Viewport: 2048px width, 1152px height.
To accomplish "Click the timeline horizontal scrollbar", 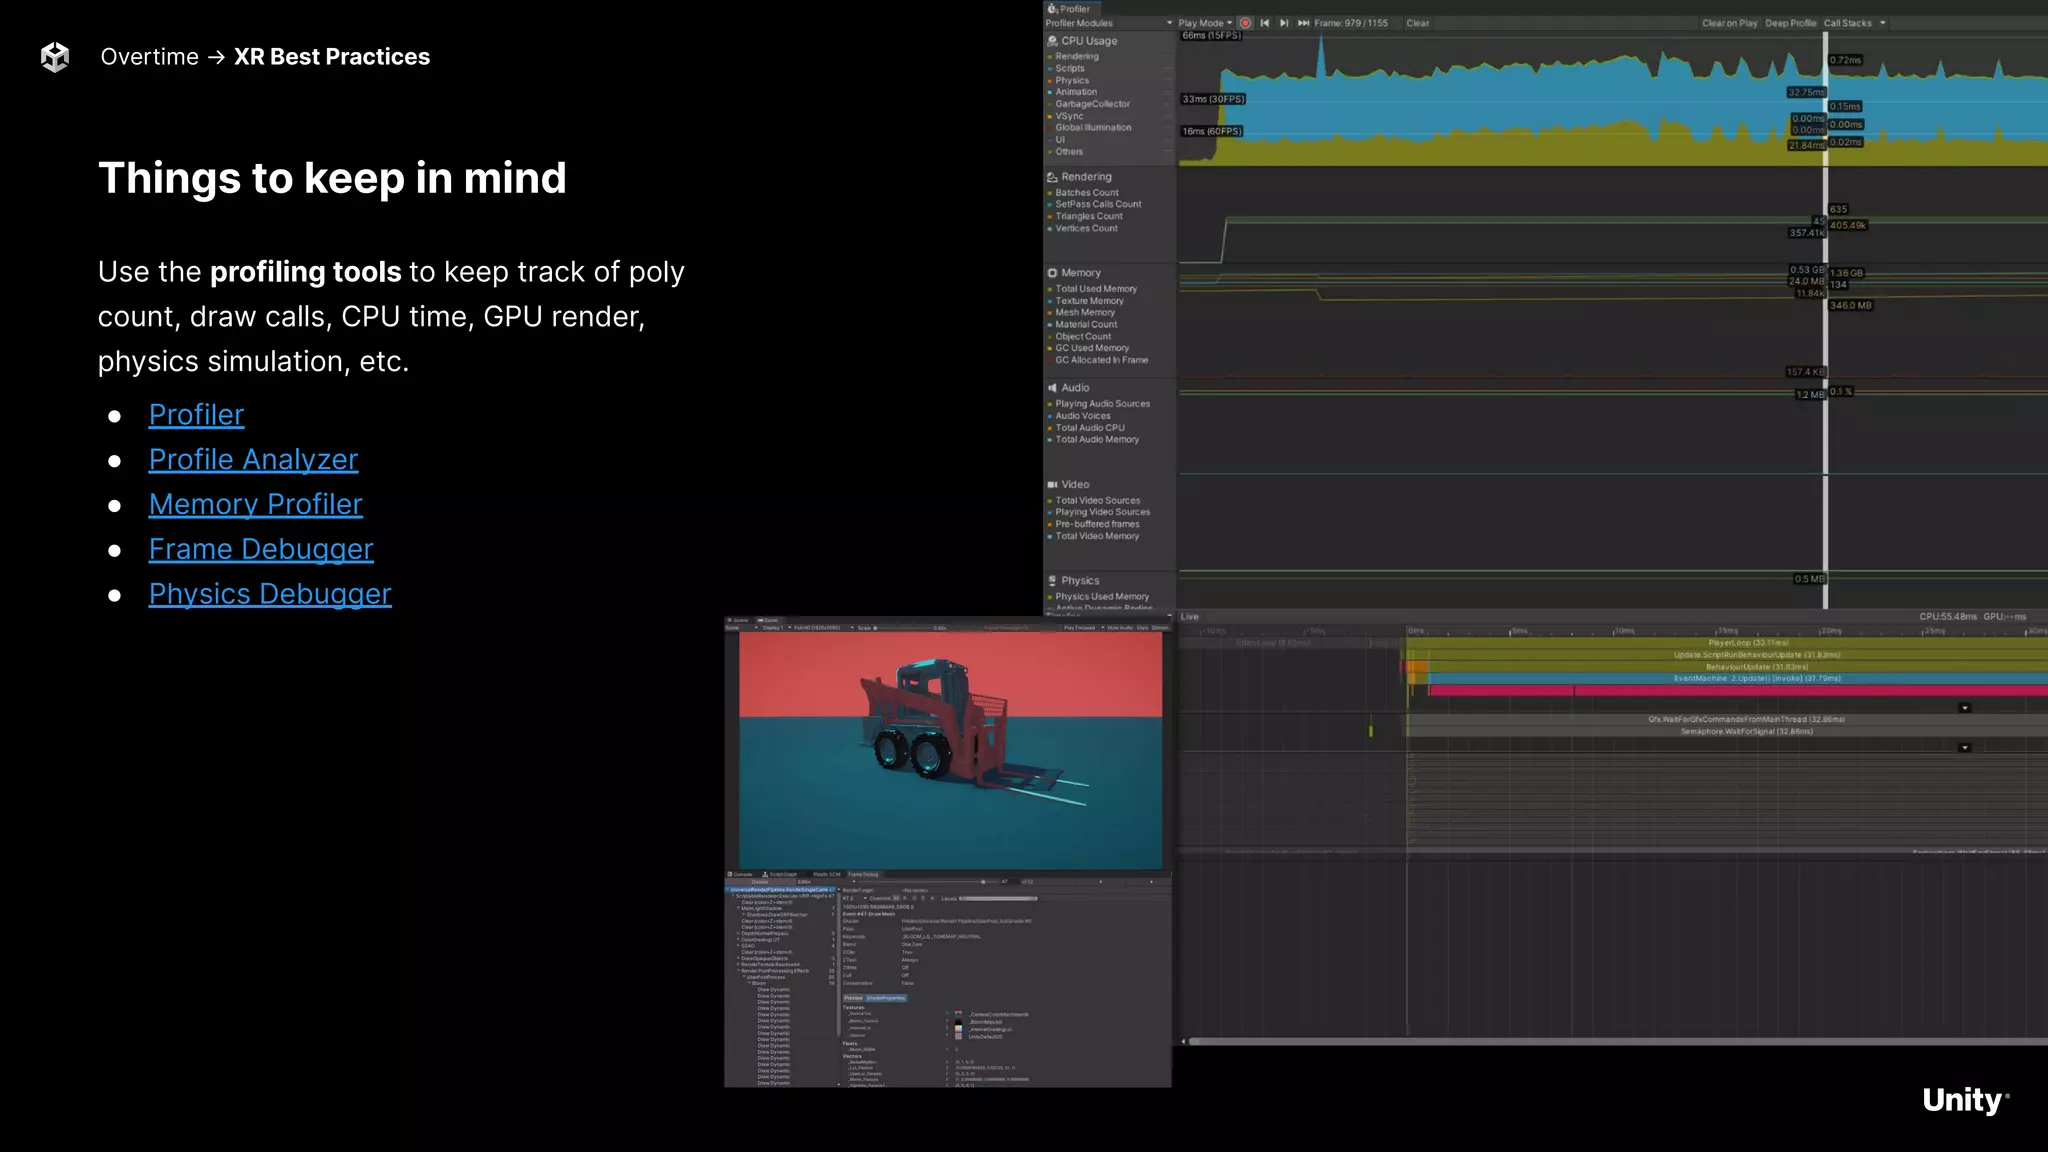I will click(1617, 1041).
